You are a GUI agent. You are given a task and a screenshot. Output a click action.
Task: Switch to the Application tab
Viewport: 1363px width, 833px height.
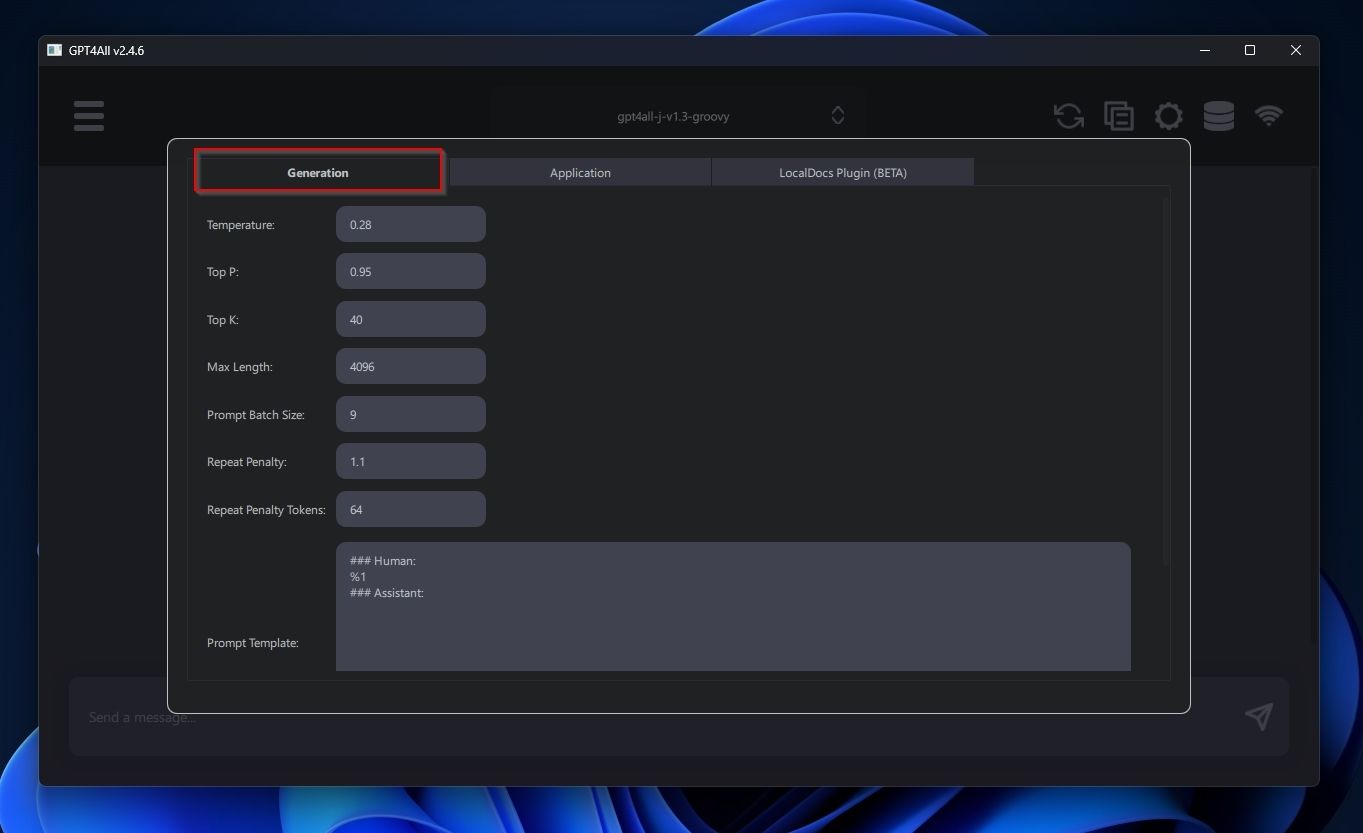(x=580, y=173)
